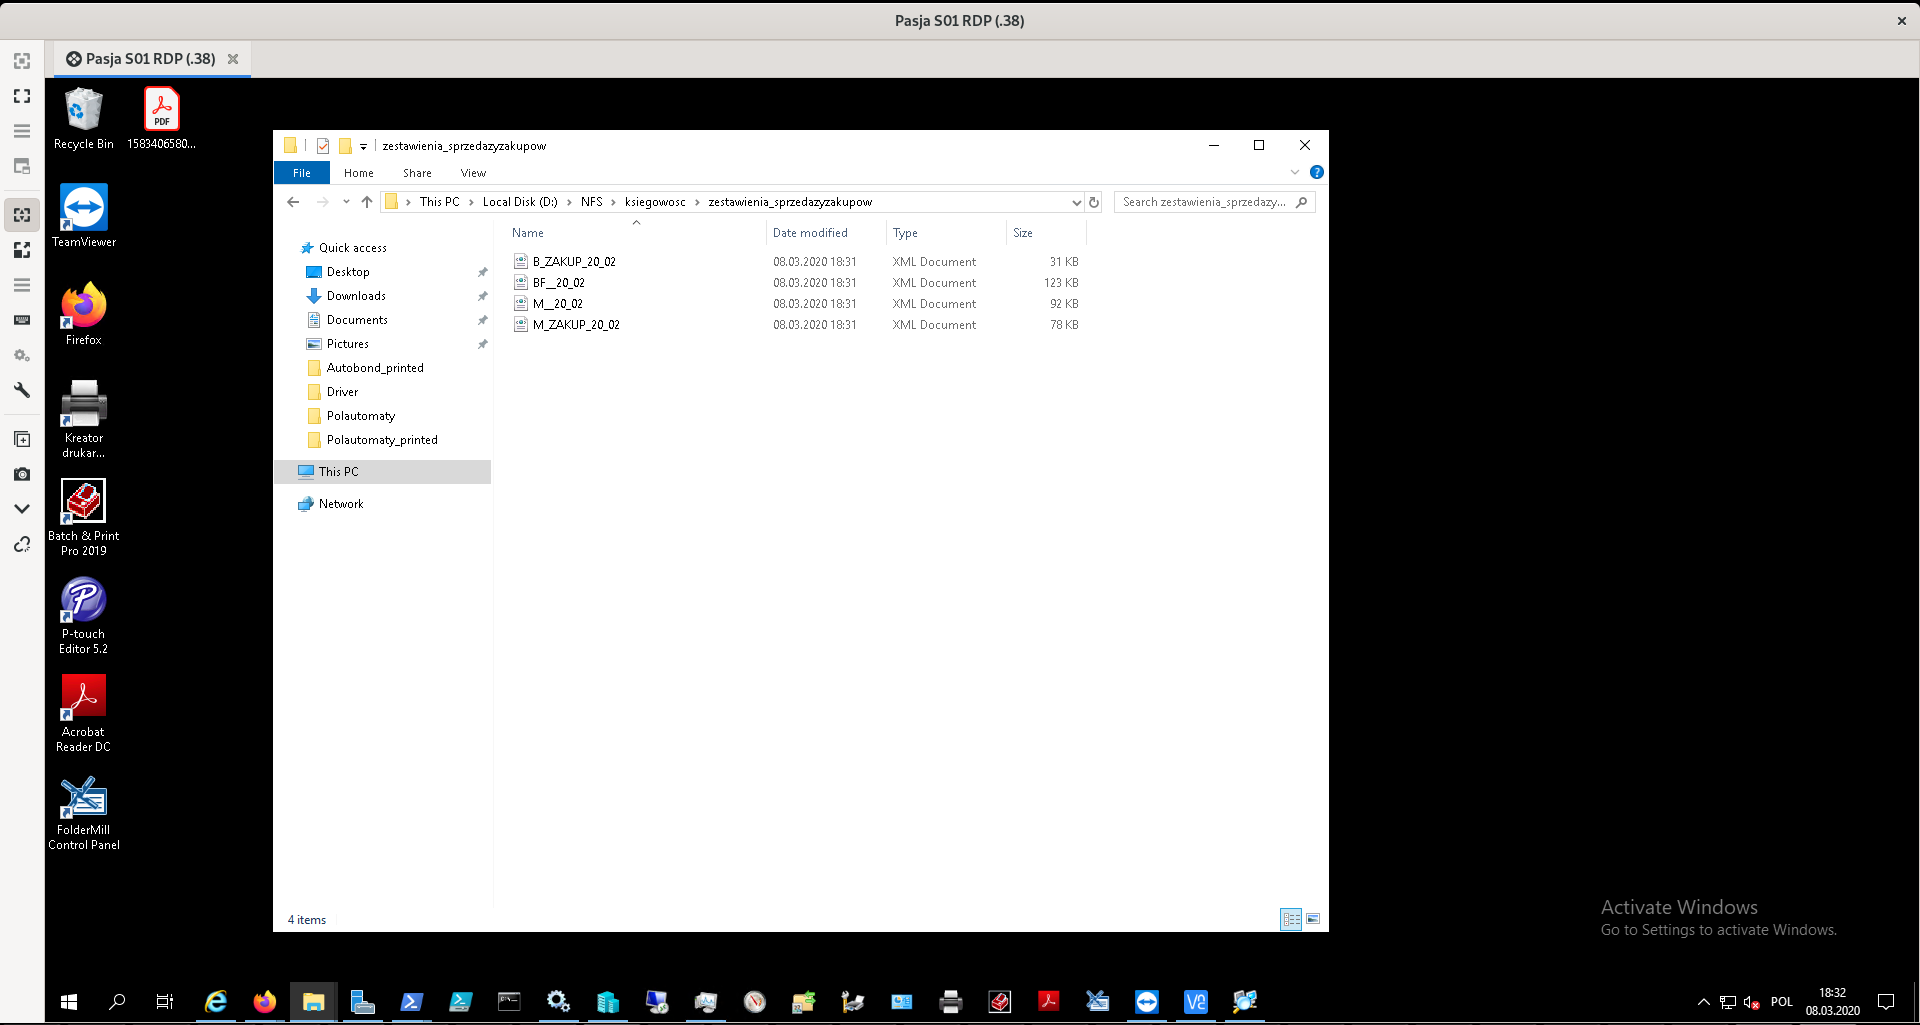Select the PDF file 1583406580 on desktop
Image resolution: width=1920 pixels, height=1025 pixels.
161,118
